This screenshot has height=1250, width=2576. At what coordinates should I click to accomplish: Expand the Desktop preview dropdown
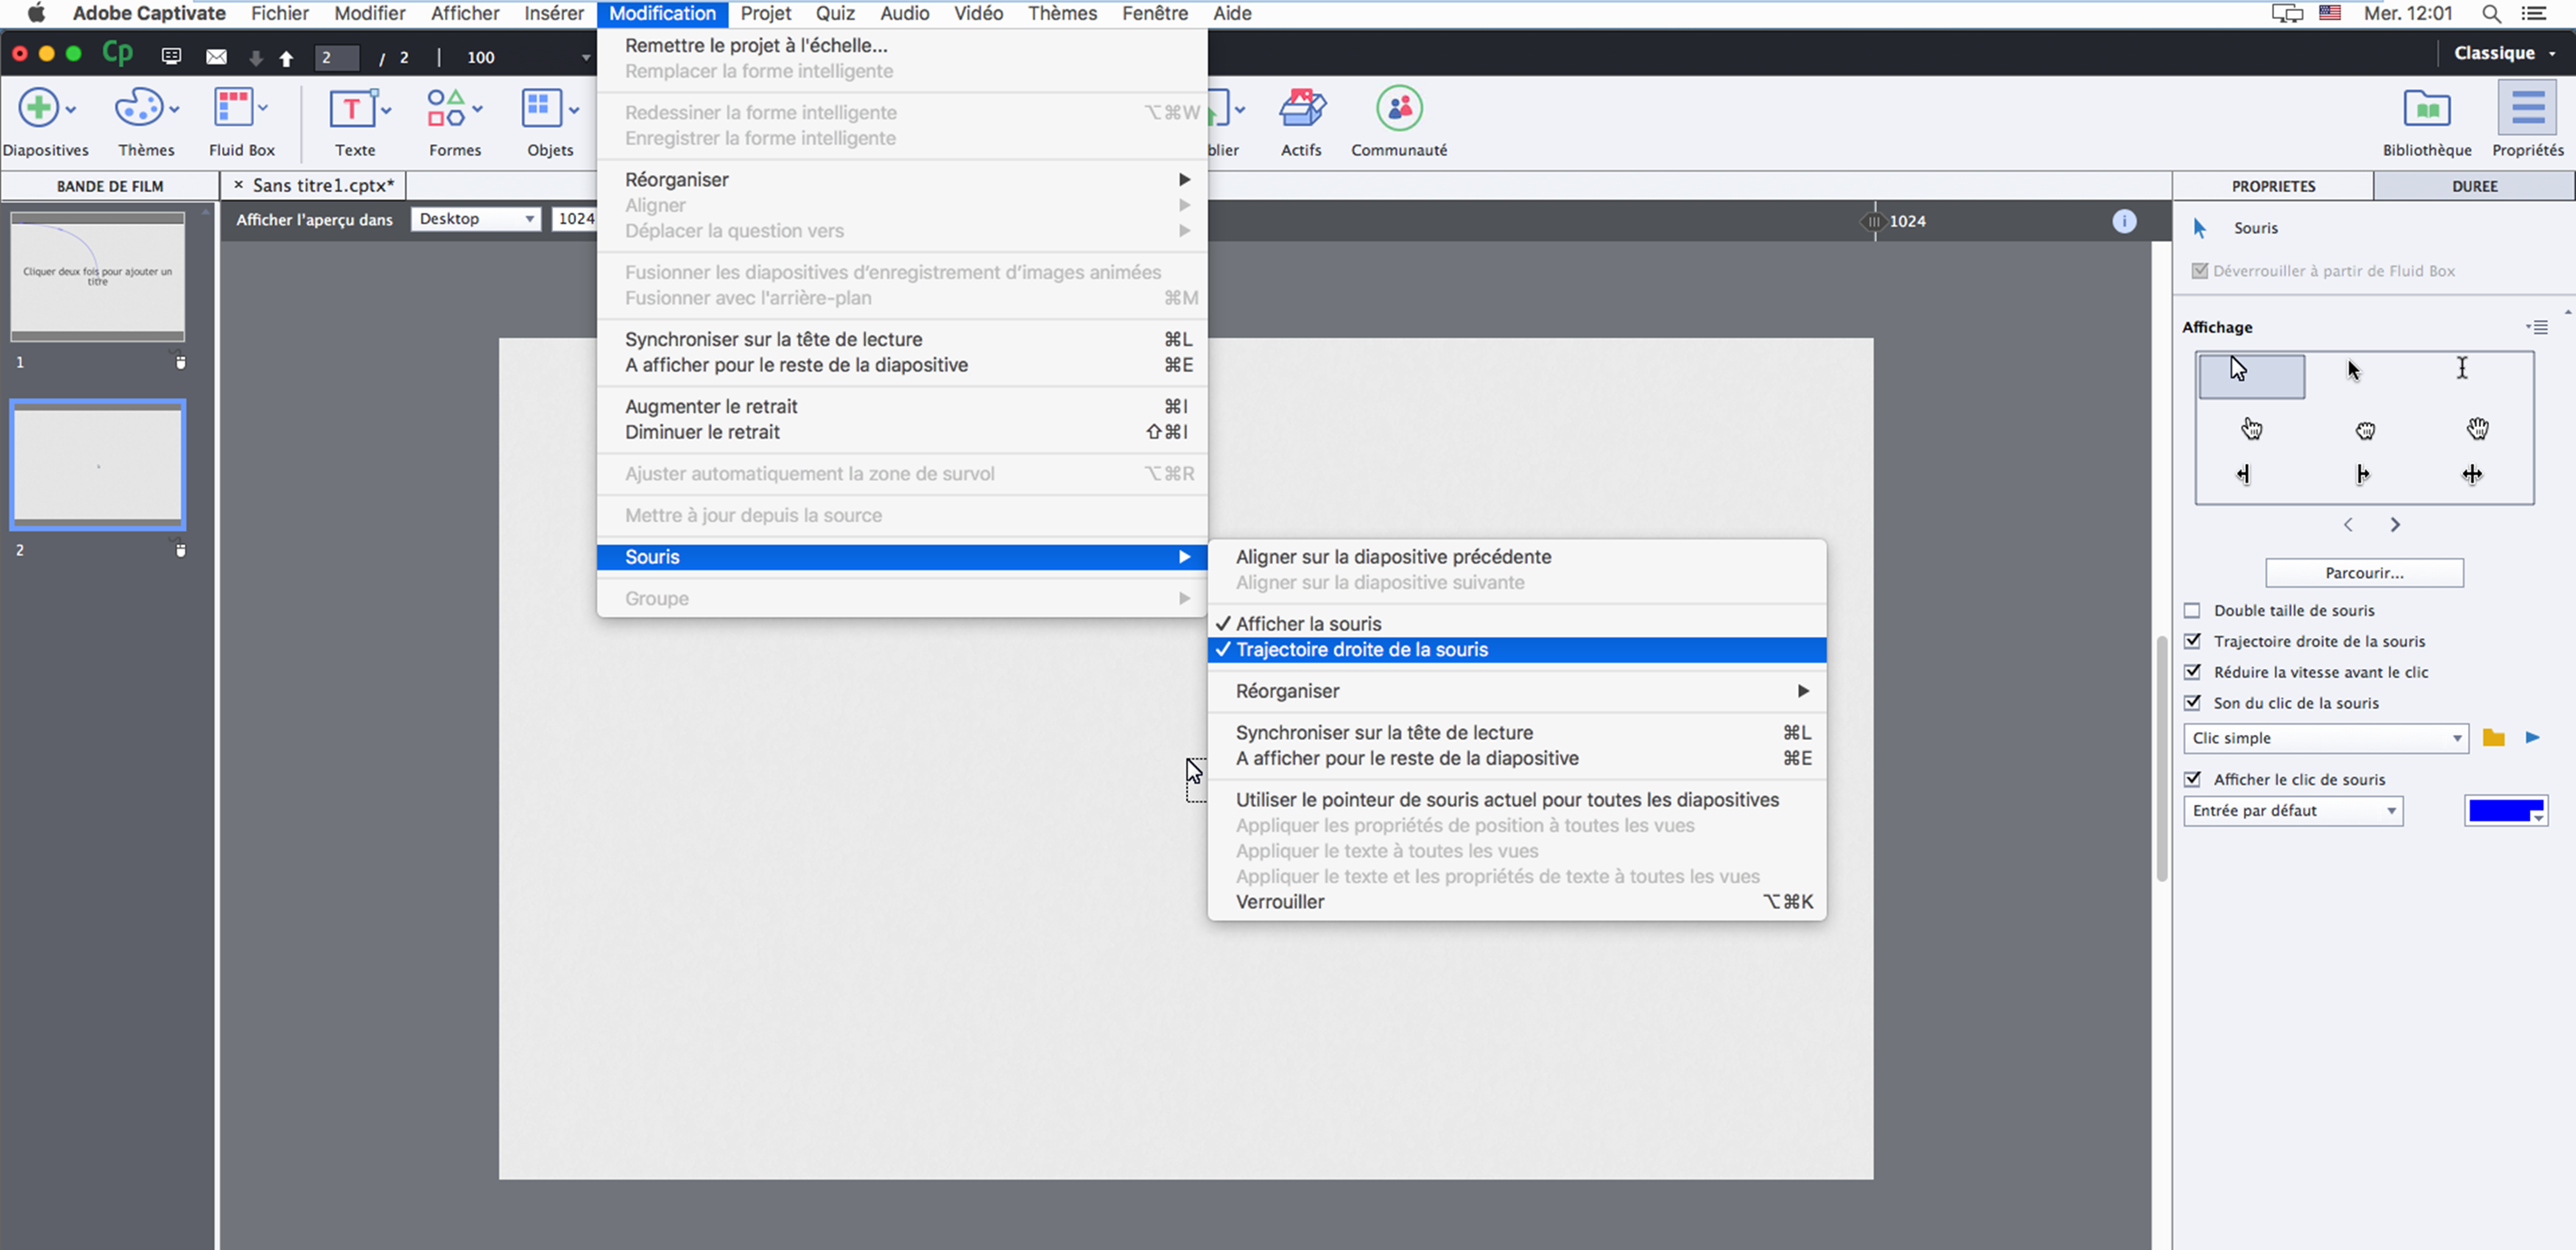[x=476, y=219]
